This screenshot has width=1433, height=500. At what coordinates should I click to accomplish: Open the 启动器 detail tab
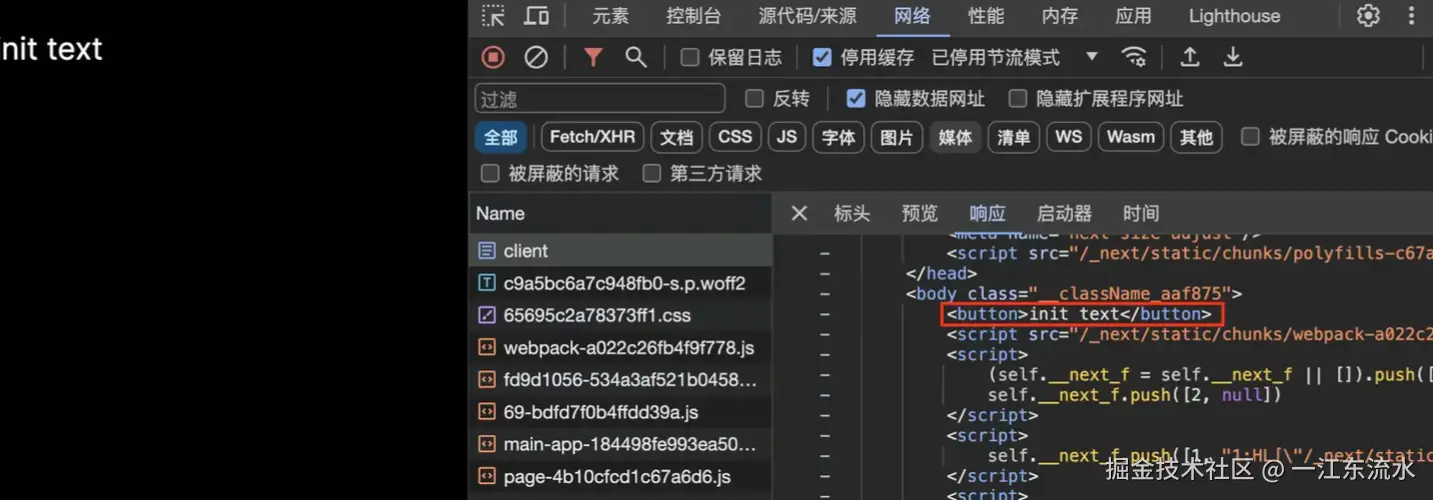pos(1065,213)
